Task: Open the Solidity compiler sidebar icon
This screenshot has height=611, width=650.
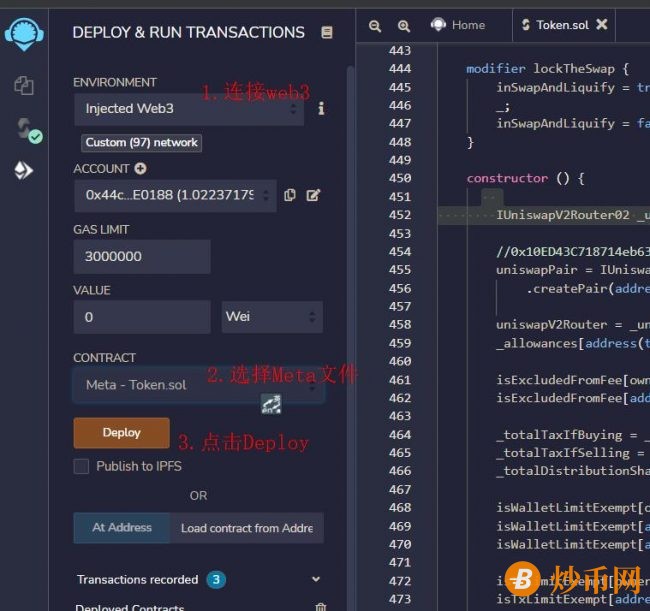Action: pyautogui.click(x=24, y=128)
